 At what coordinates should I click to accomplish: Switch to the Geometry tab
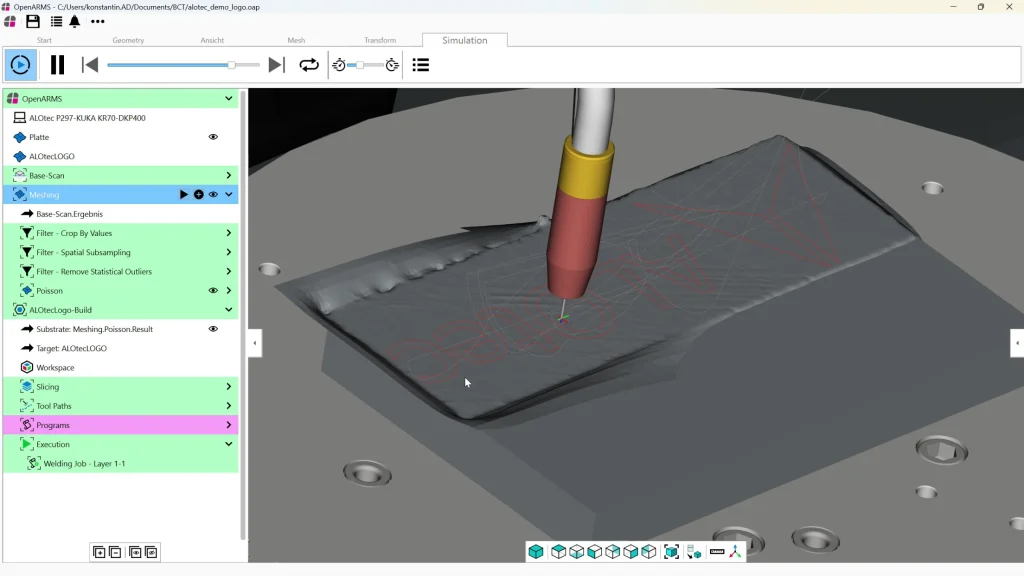coord(128,40)
